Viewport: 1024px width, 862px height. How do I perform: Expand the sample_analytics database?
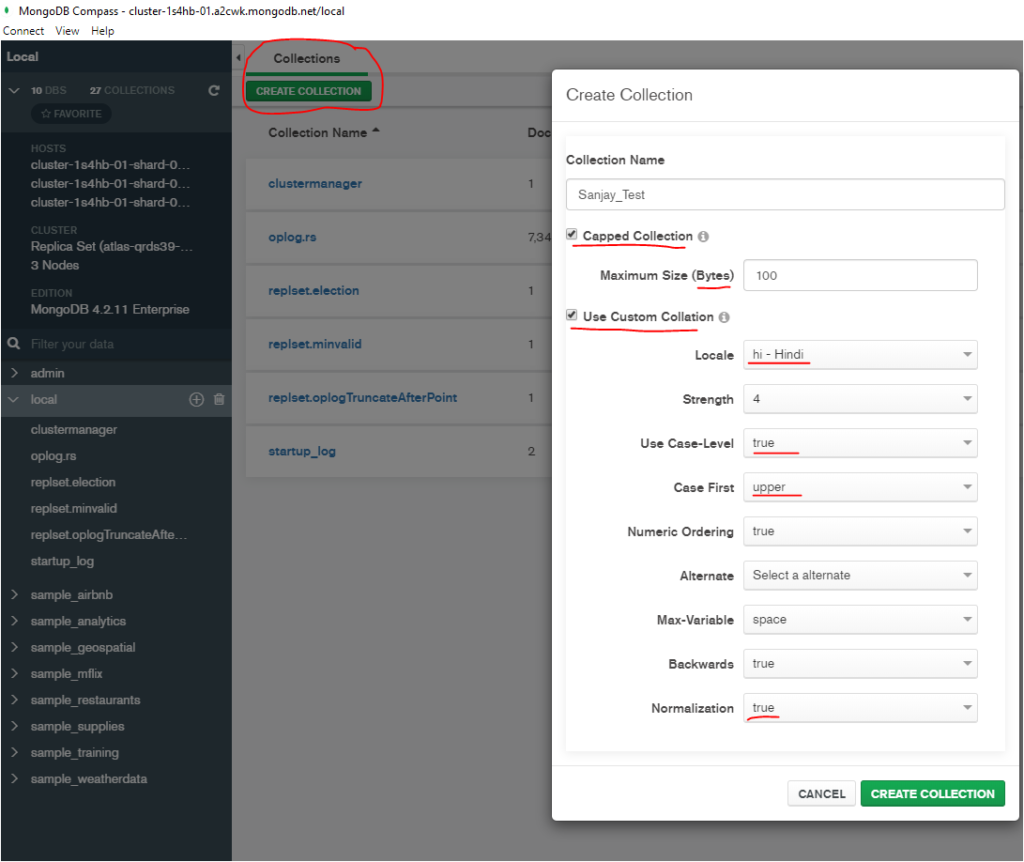tap(14, 621)
